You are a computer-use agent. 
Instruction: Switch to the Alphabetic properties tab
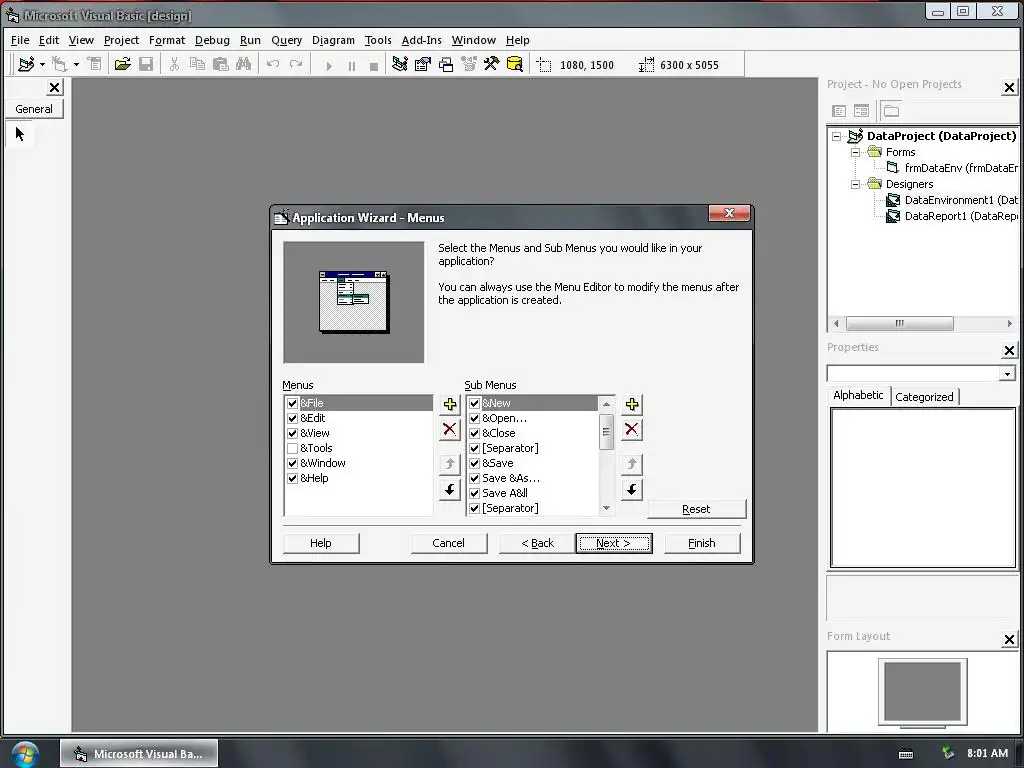pyautogui.click(x=858, y=395)
